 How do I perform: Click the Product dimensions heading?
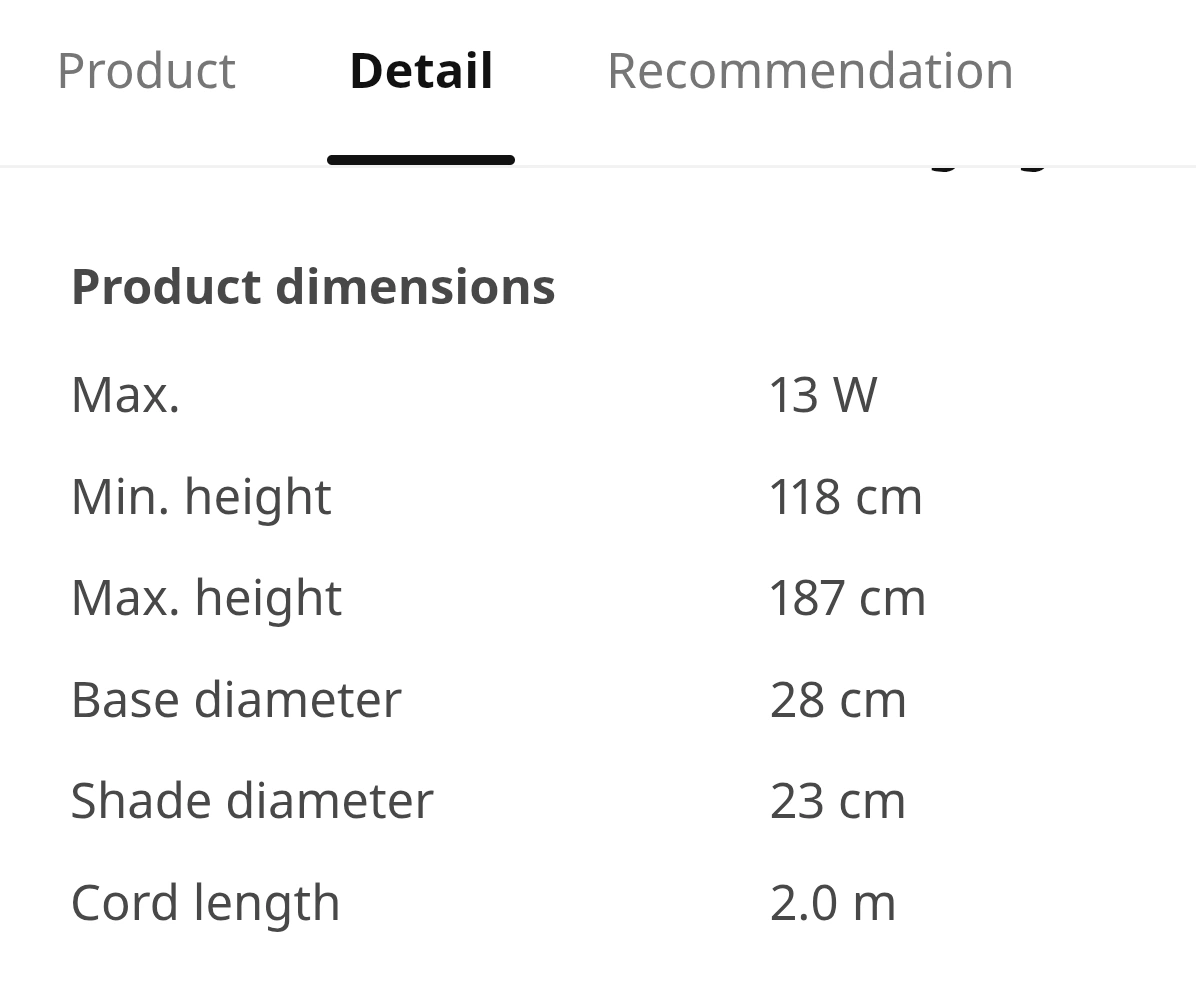pos(313,287)
